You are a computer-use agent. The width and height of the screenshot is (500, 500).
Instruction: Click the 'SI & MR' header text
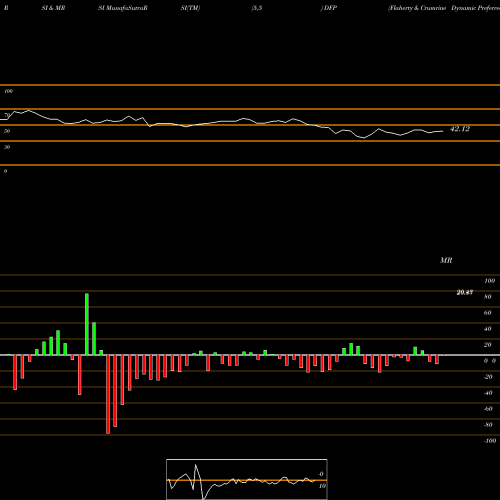click(53, 8)
